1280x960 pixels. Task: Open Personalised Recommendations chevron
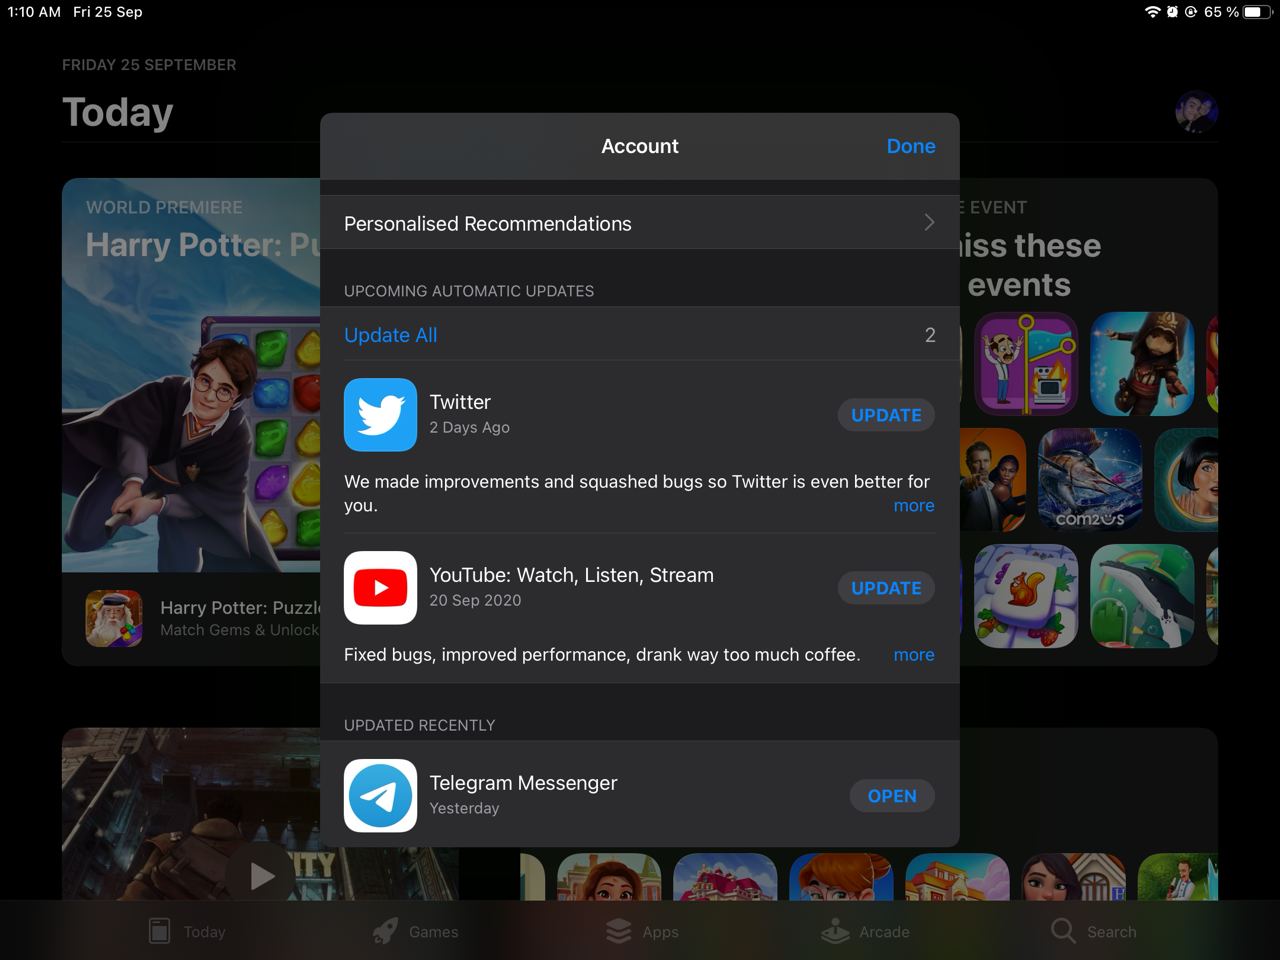[x=929, y=222]
